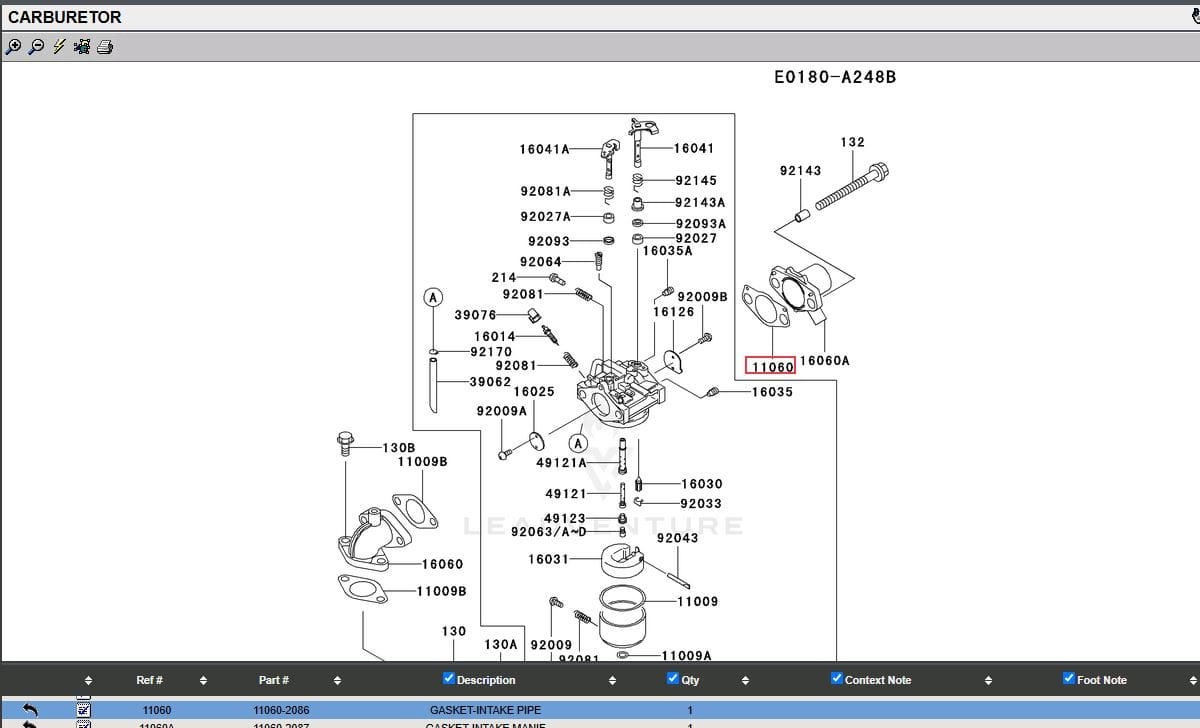Image resolution: width=1200 pixels, height=728 pixels.
Task: Click the zoom in magnifier icon
Action: (13, 47)
